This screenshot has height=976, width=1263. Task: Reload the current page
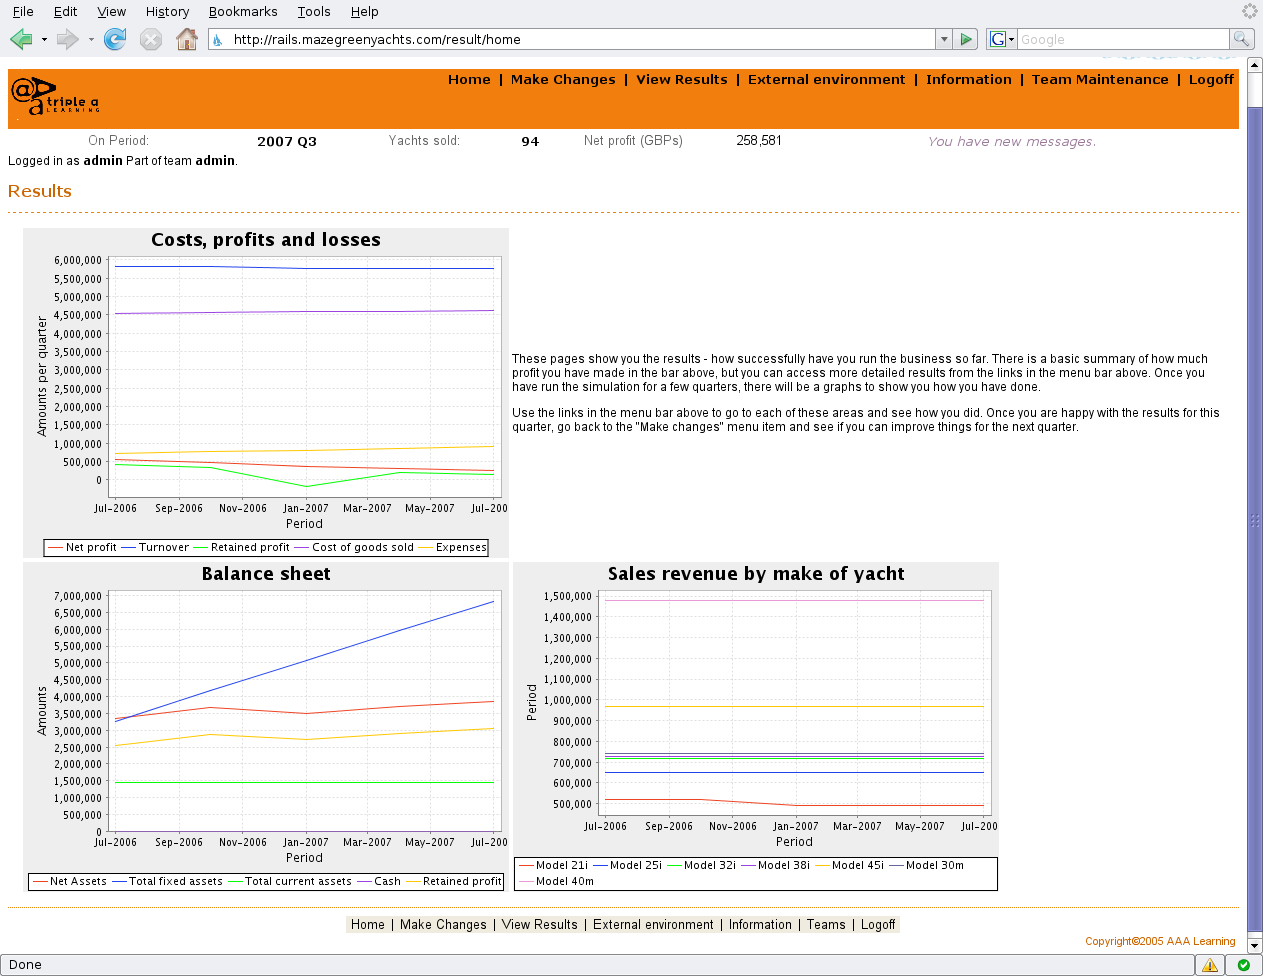coord(115,39)
